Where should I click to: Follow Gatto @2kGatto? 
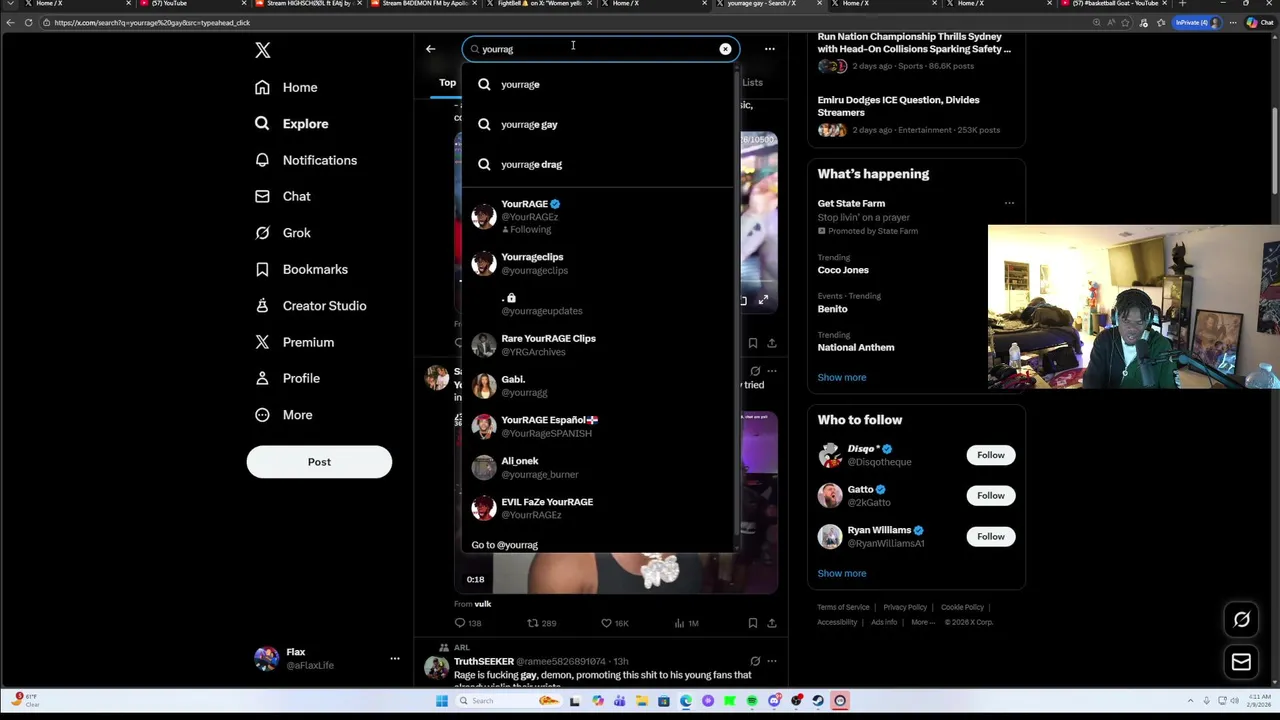990,496
